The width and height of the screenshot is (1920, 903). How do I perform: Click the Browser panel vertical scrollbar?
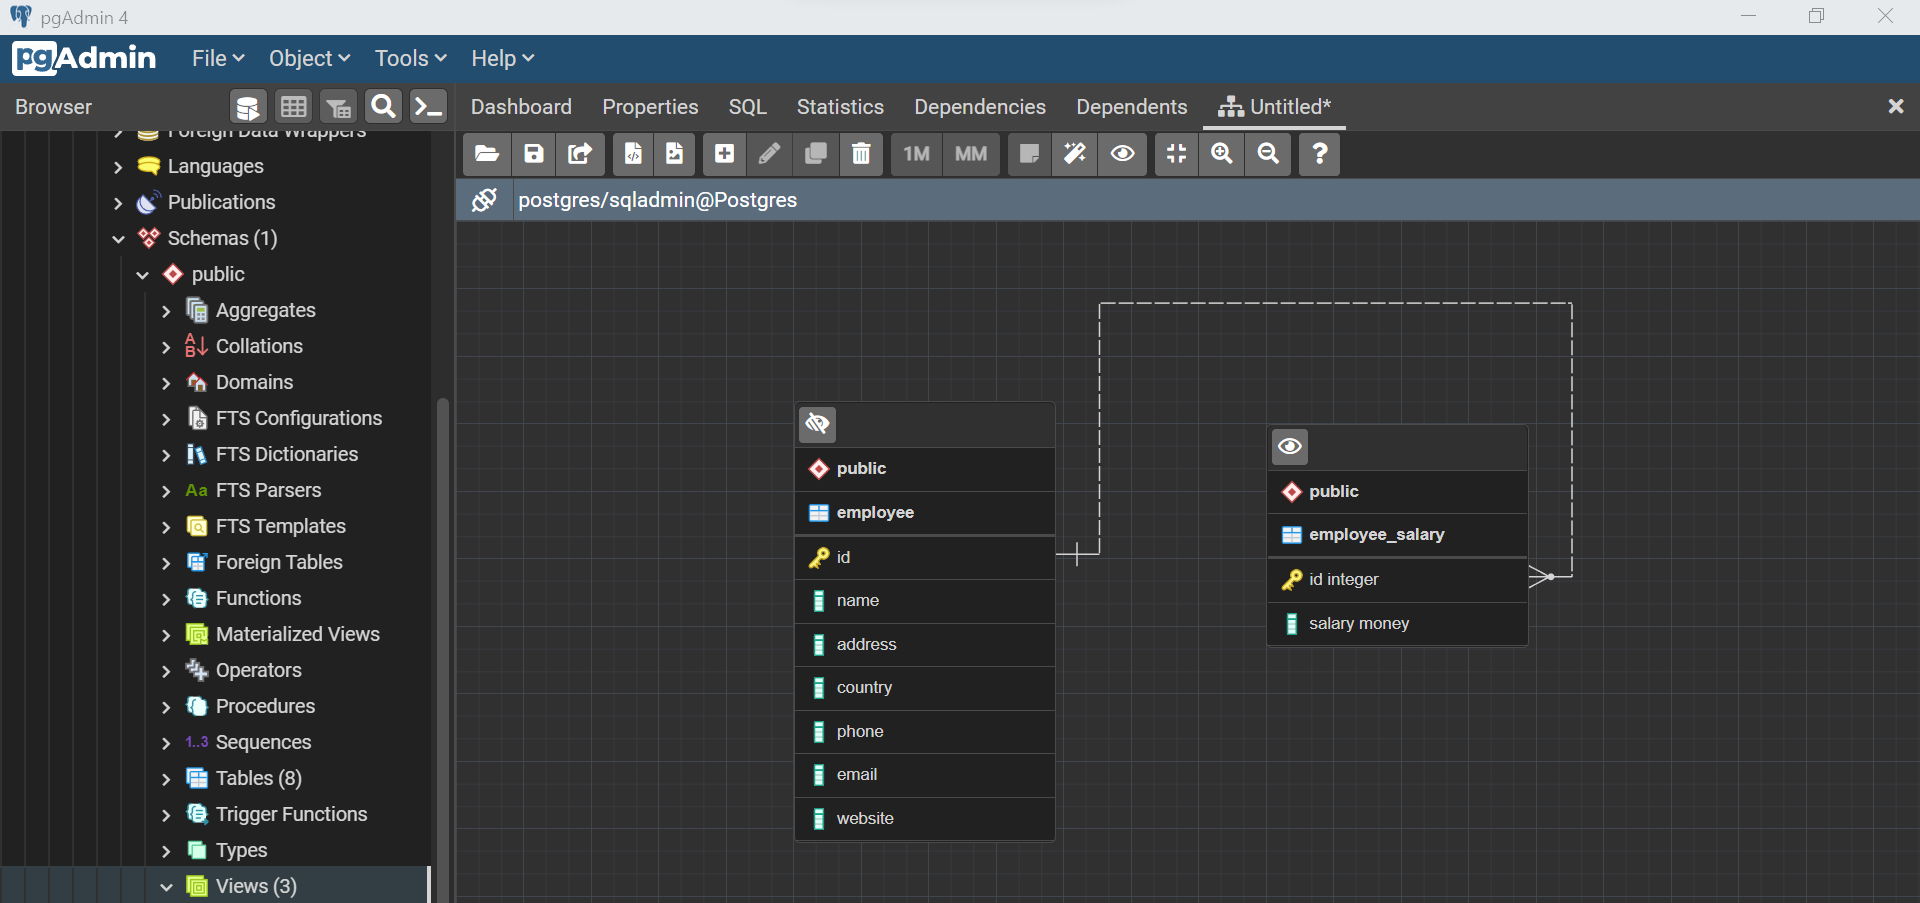click(443, 650)
